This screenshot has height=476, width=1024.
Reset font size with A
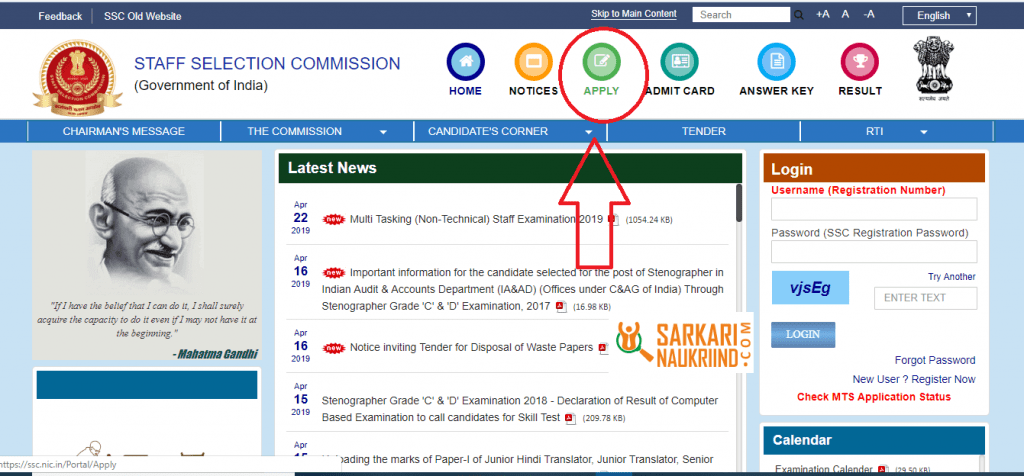click(845, 14)
